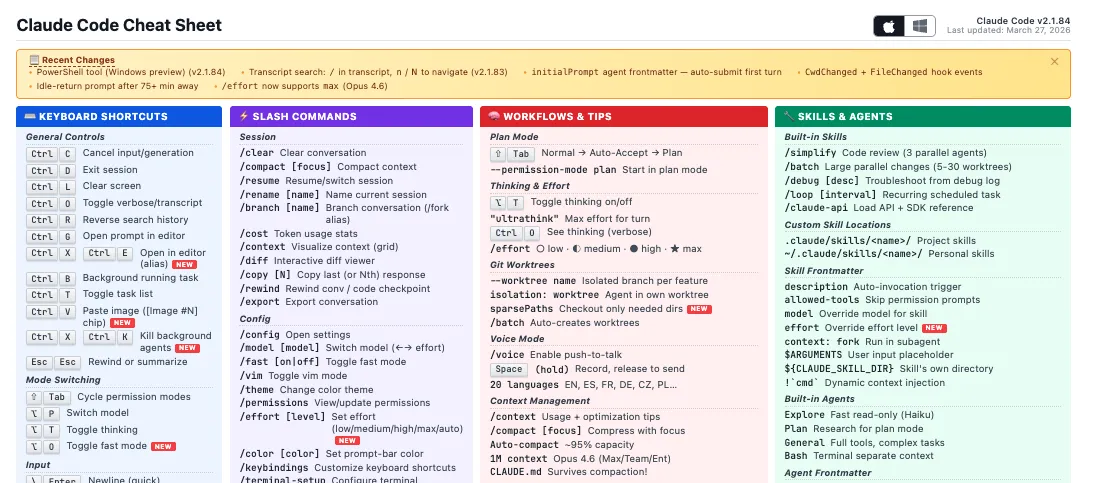Switch to the Apple macOS shortcut view
1107x483 pixels.
[x=888, y=27]
